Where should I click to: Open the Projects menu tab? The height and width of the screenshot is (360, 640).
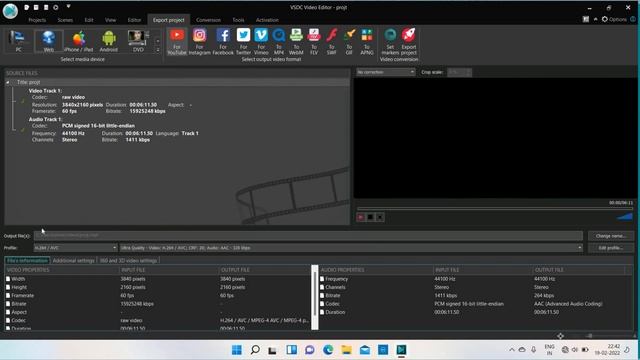37,20
